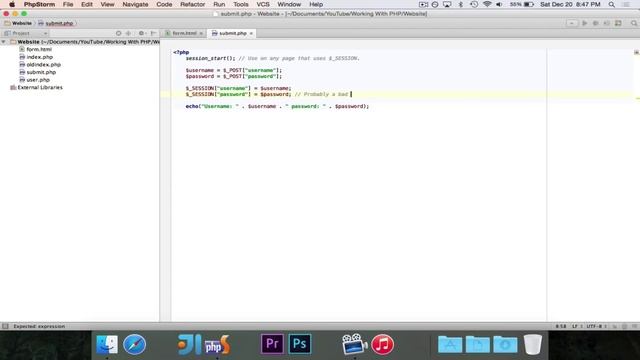
Task: Click the volume icon in menu bar
Action: click(x=499, y=4)
